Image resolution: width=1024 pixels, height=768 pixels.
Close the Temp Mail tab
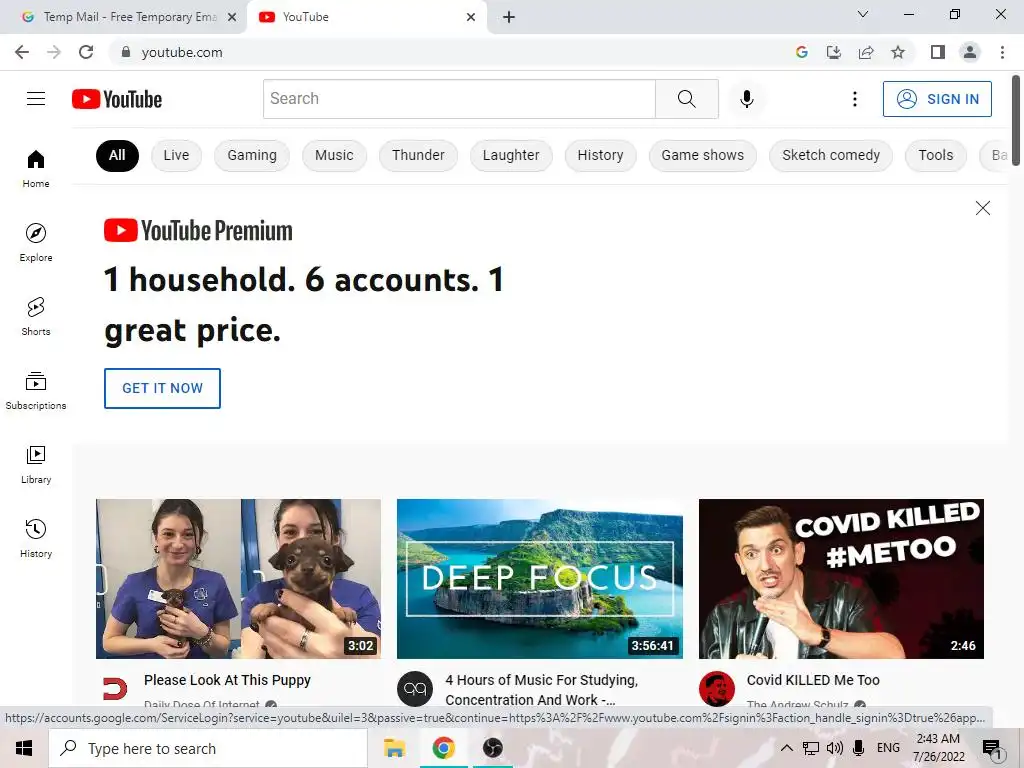pyautogui.click(x=231, y=17)
